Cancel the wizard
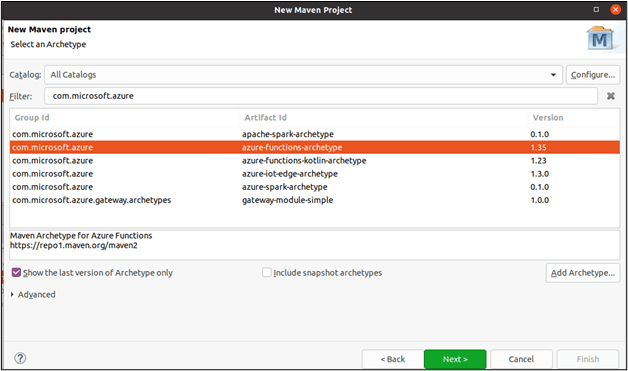628x371 pixels. coord(521,359)
